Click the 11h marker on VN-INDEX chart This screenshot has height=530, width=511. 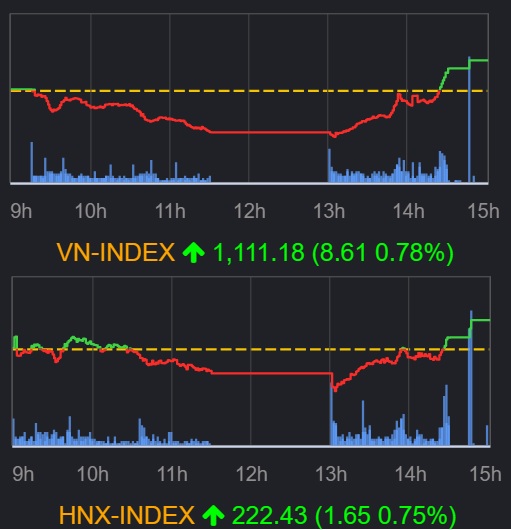(x=170, y=211)
